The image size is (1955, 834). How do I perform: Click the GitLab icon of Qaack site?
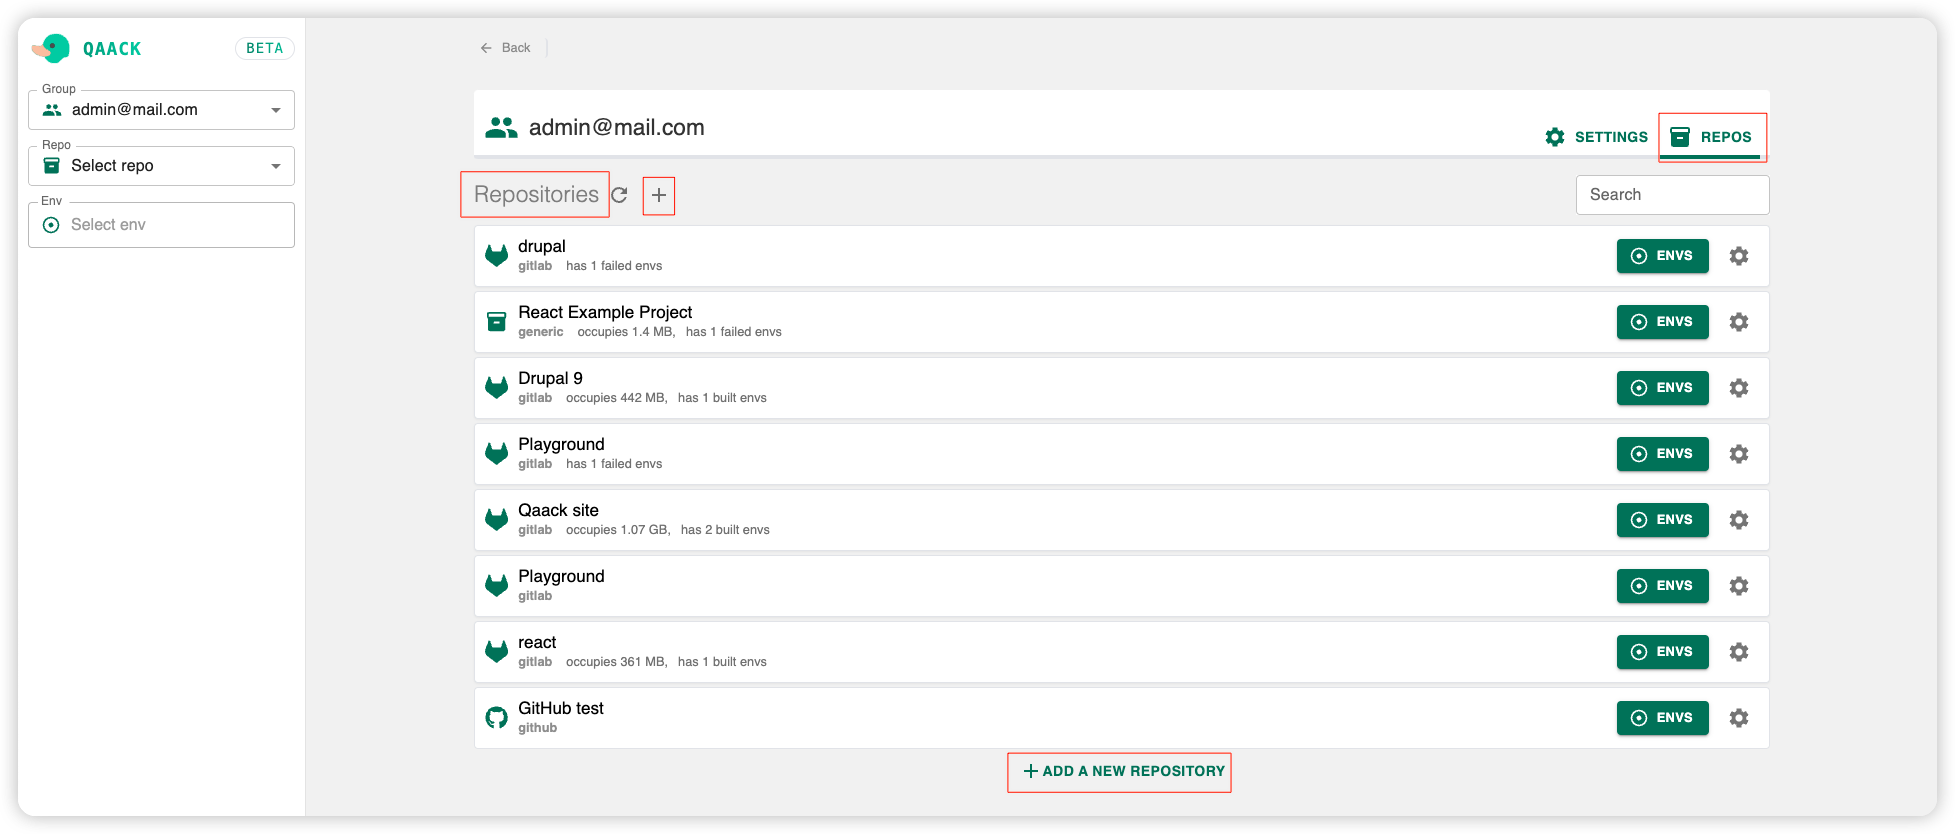[496, 520]
